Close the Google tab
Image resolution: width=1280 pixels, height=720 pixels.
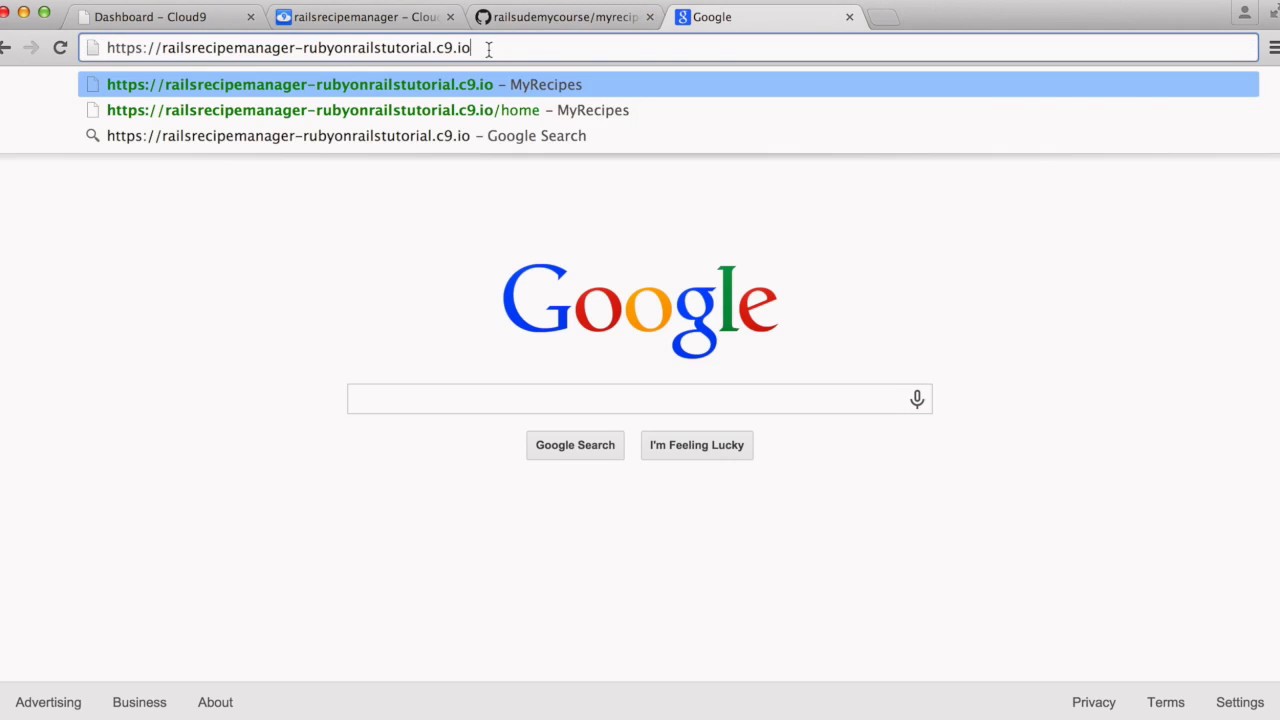click(x=850, y=17)
